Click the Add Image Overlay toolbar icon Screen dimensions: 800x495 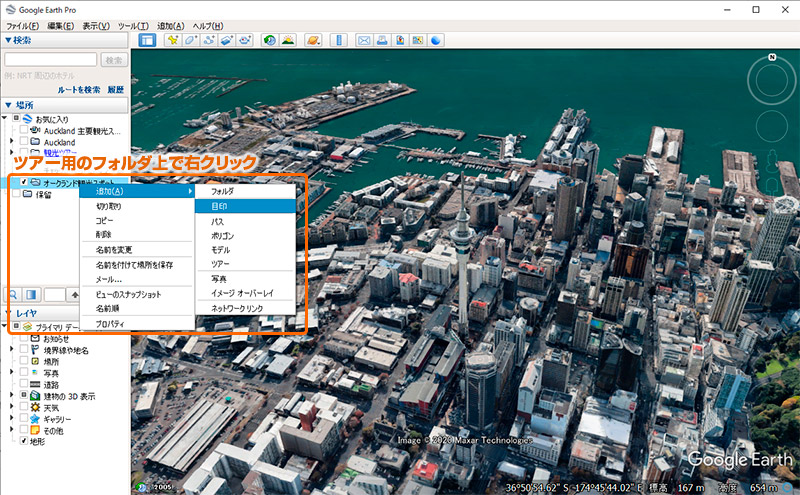227,40
